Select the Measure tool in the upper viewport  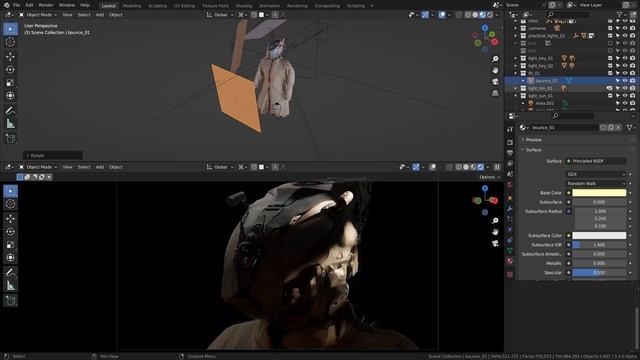10,124
